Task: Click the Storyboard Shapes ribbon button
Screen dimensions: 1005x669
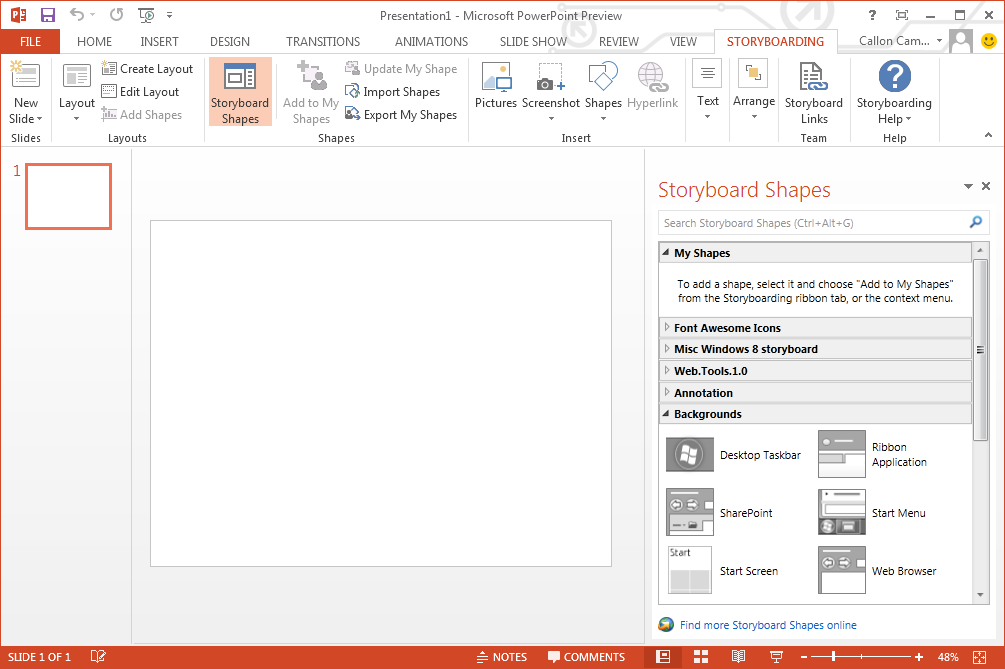Action: point(240,92)
